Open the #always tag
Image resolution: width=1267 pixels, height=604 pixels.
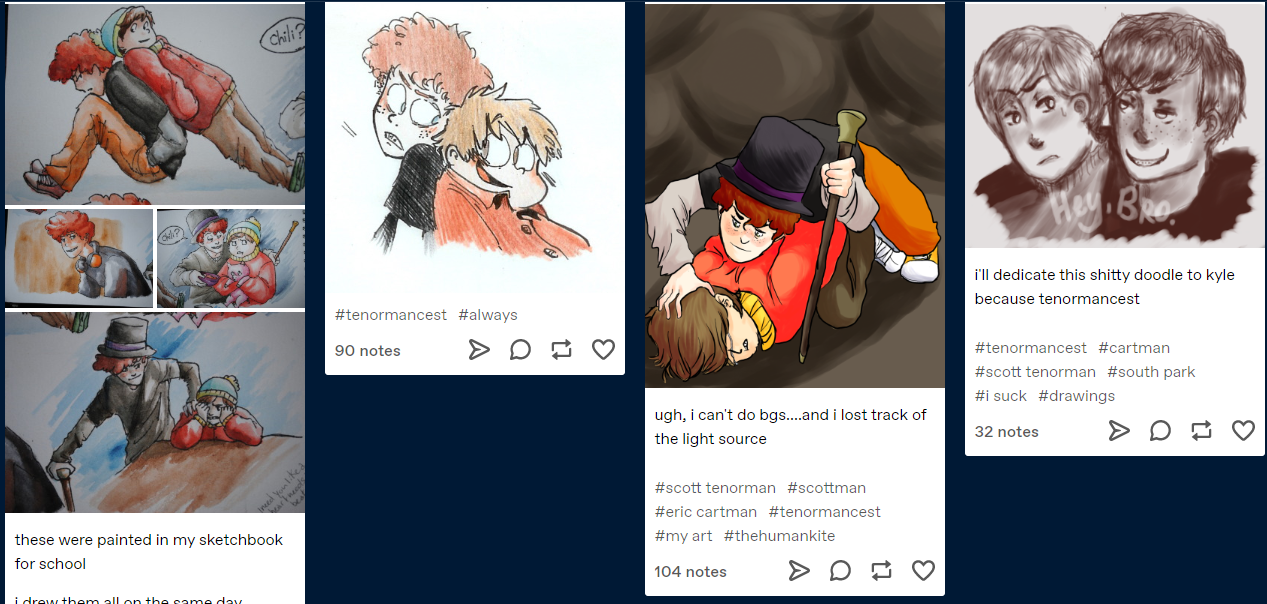pos(488,315)
